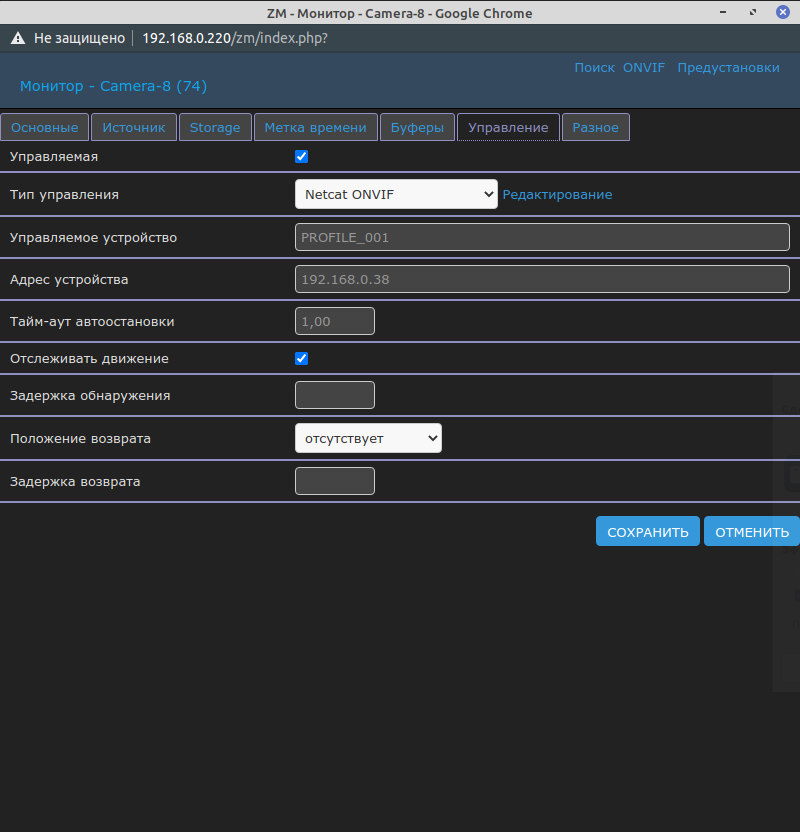Image resolution: width=800 pixels, height=832 pixels.
Task: Go to the Storage tab
Action: click(x=215, y=127)
